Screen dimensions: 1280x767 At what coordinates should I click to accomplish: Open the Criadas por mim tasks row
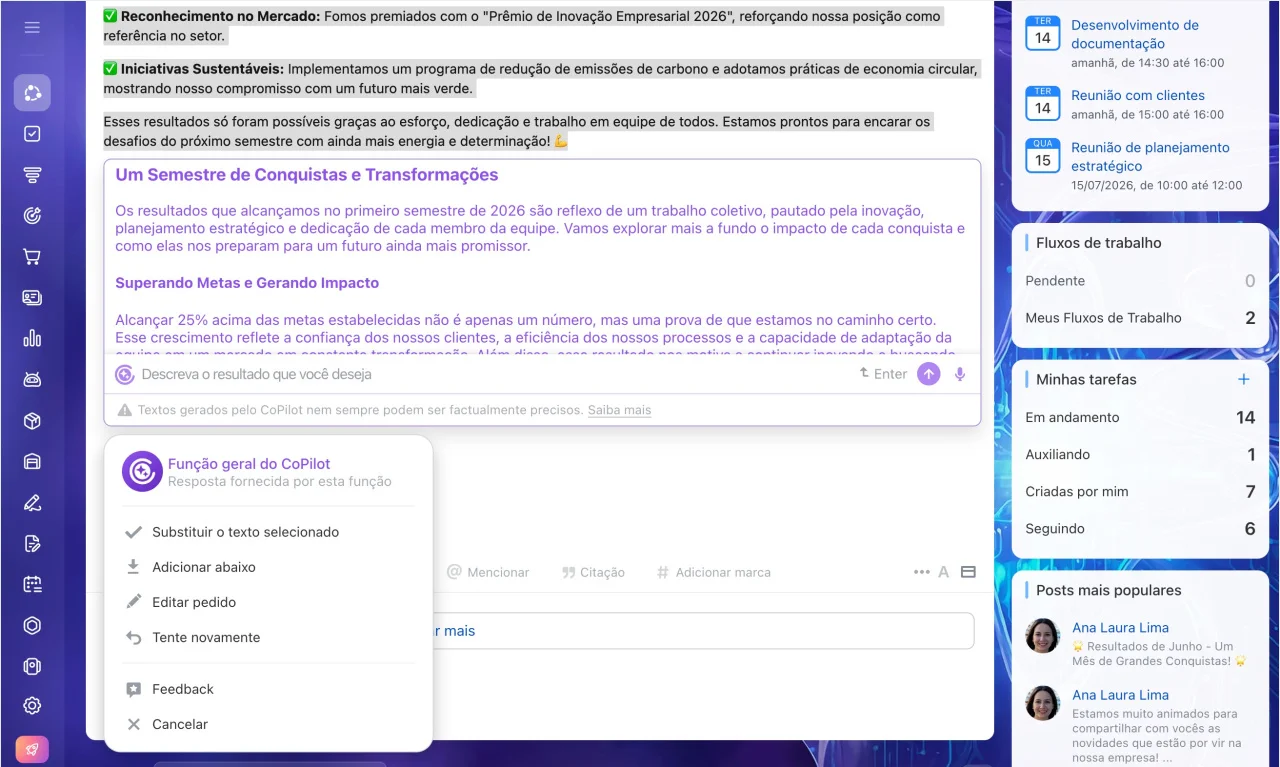pos(1140,491)
